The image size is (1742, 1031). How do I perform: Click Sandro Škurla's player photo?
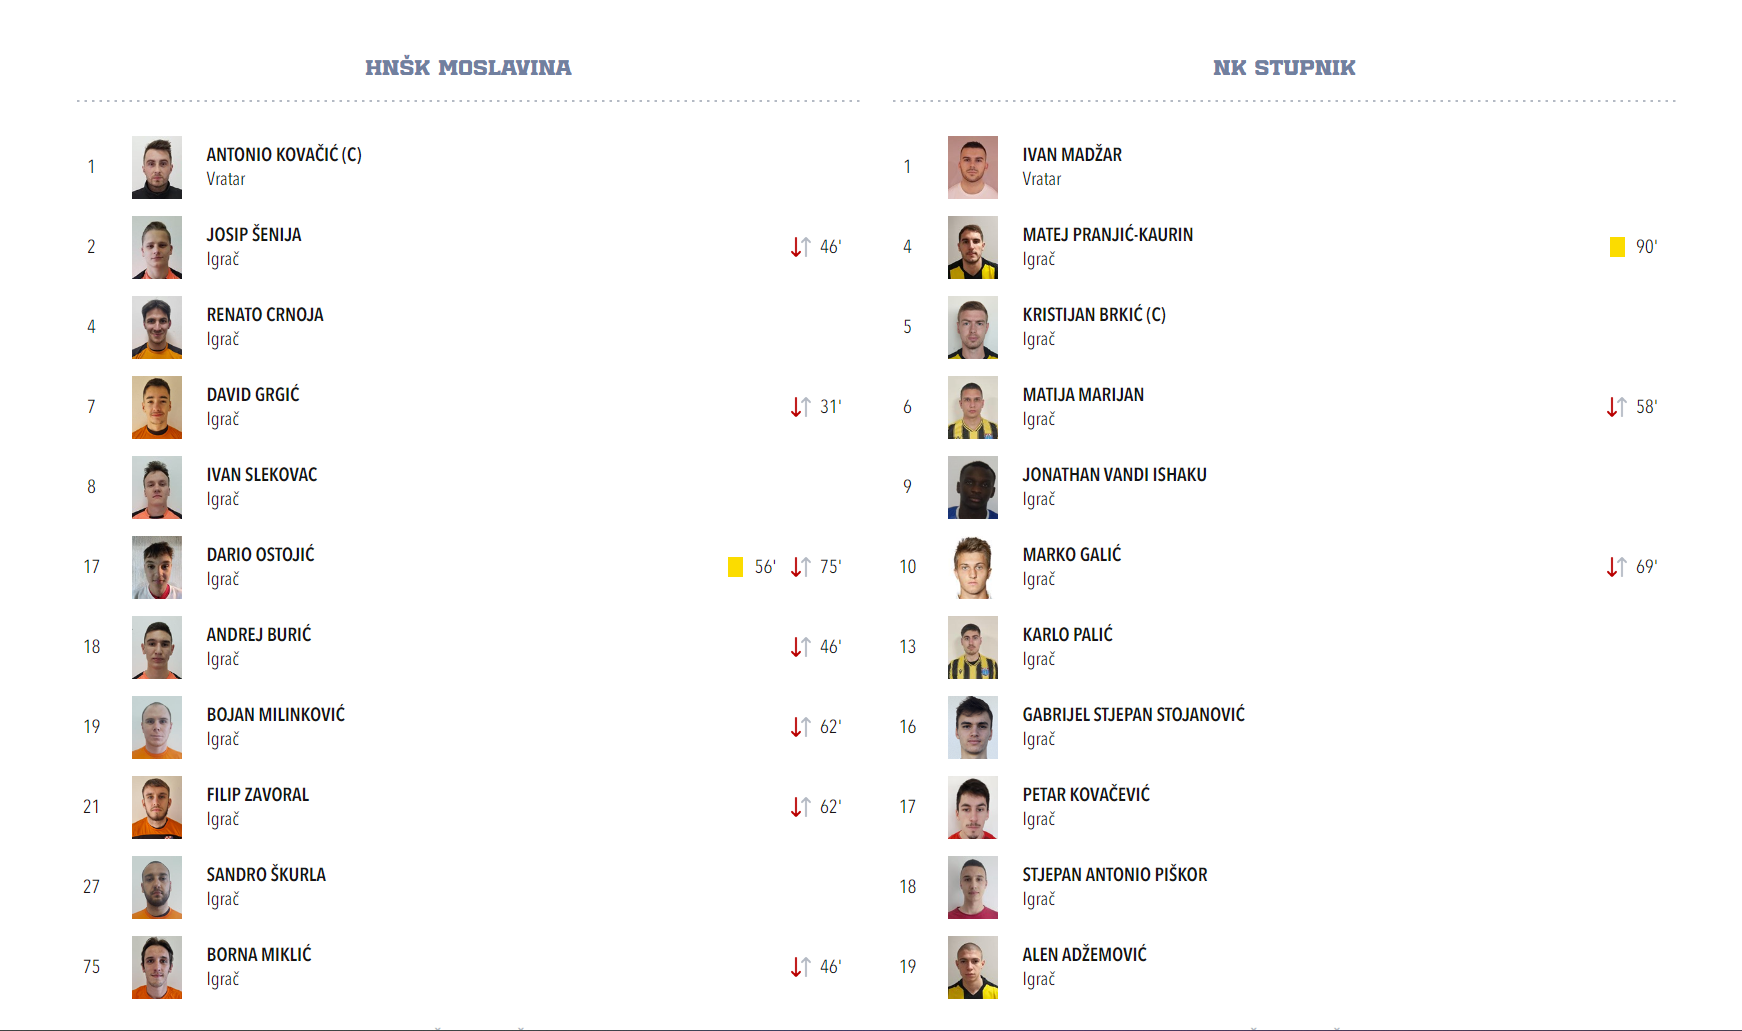157,887
